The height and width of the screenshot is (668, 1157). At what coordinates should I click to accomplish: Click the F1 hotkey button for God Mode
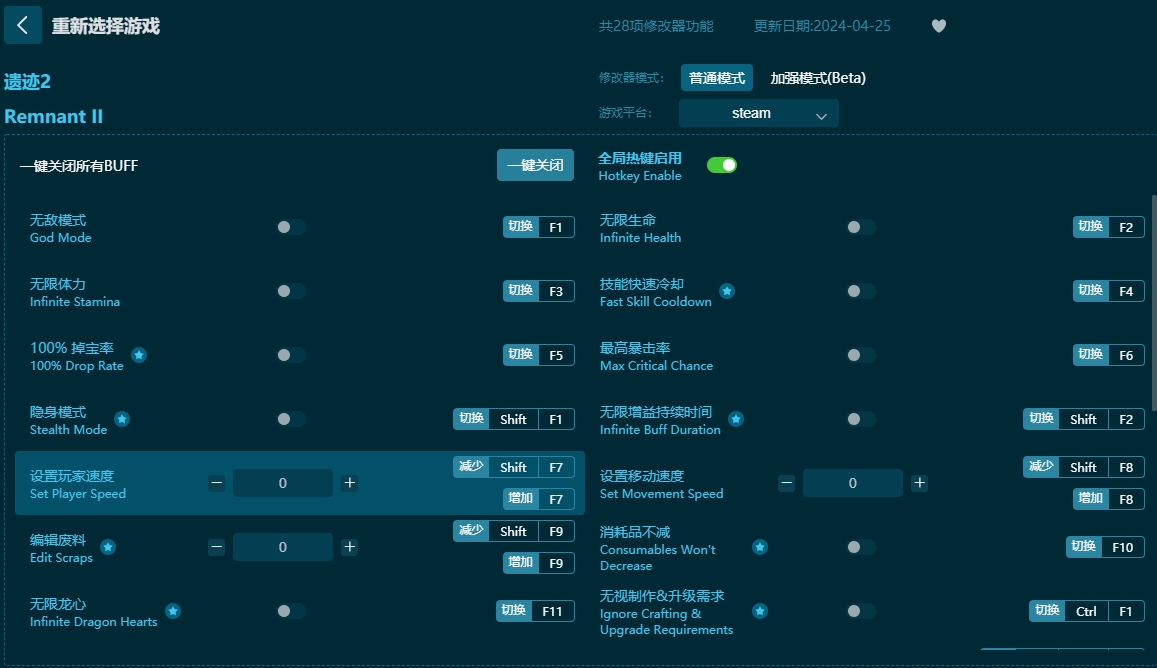[x=556, y=227]
